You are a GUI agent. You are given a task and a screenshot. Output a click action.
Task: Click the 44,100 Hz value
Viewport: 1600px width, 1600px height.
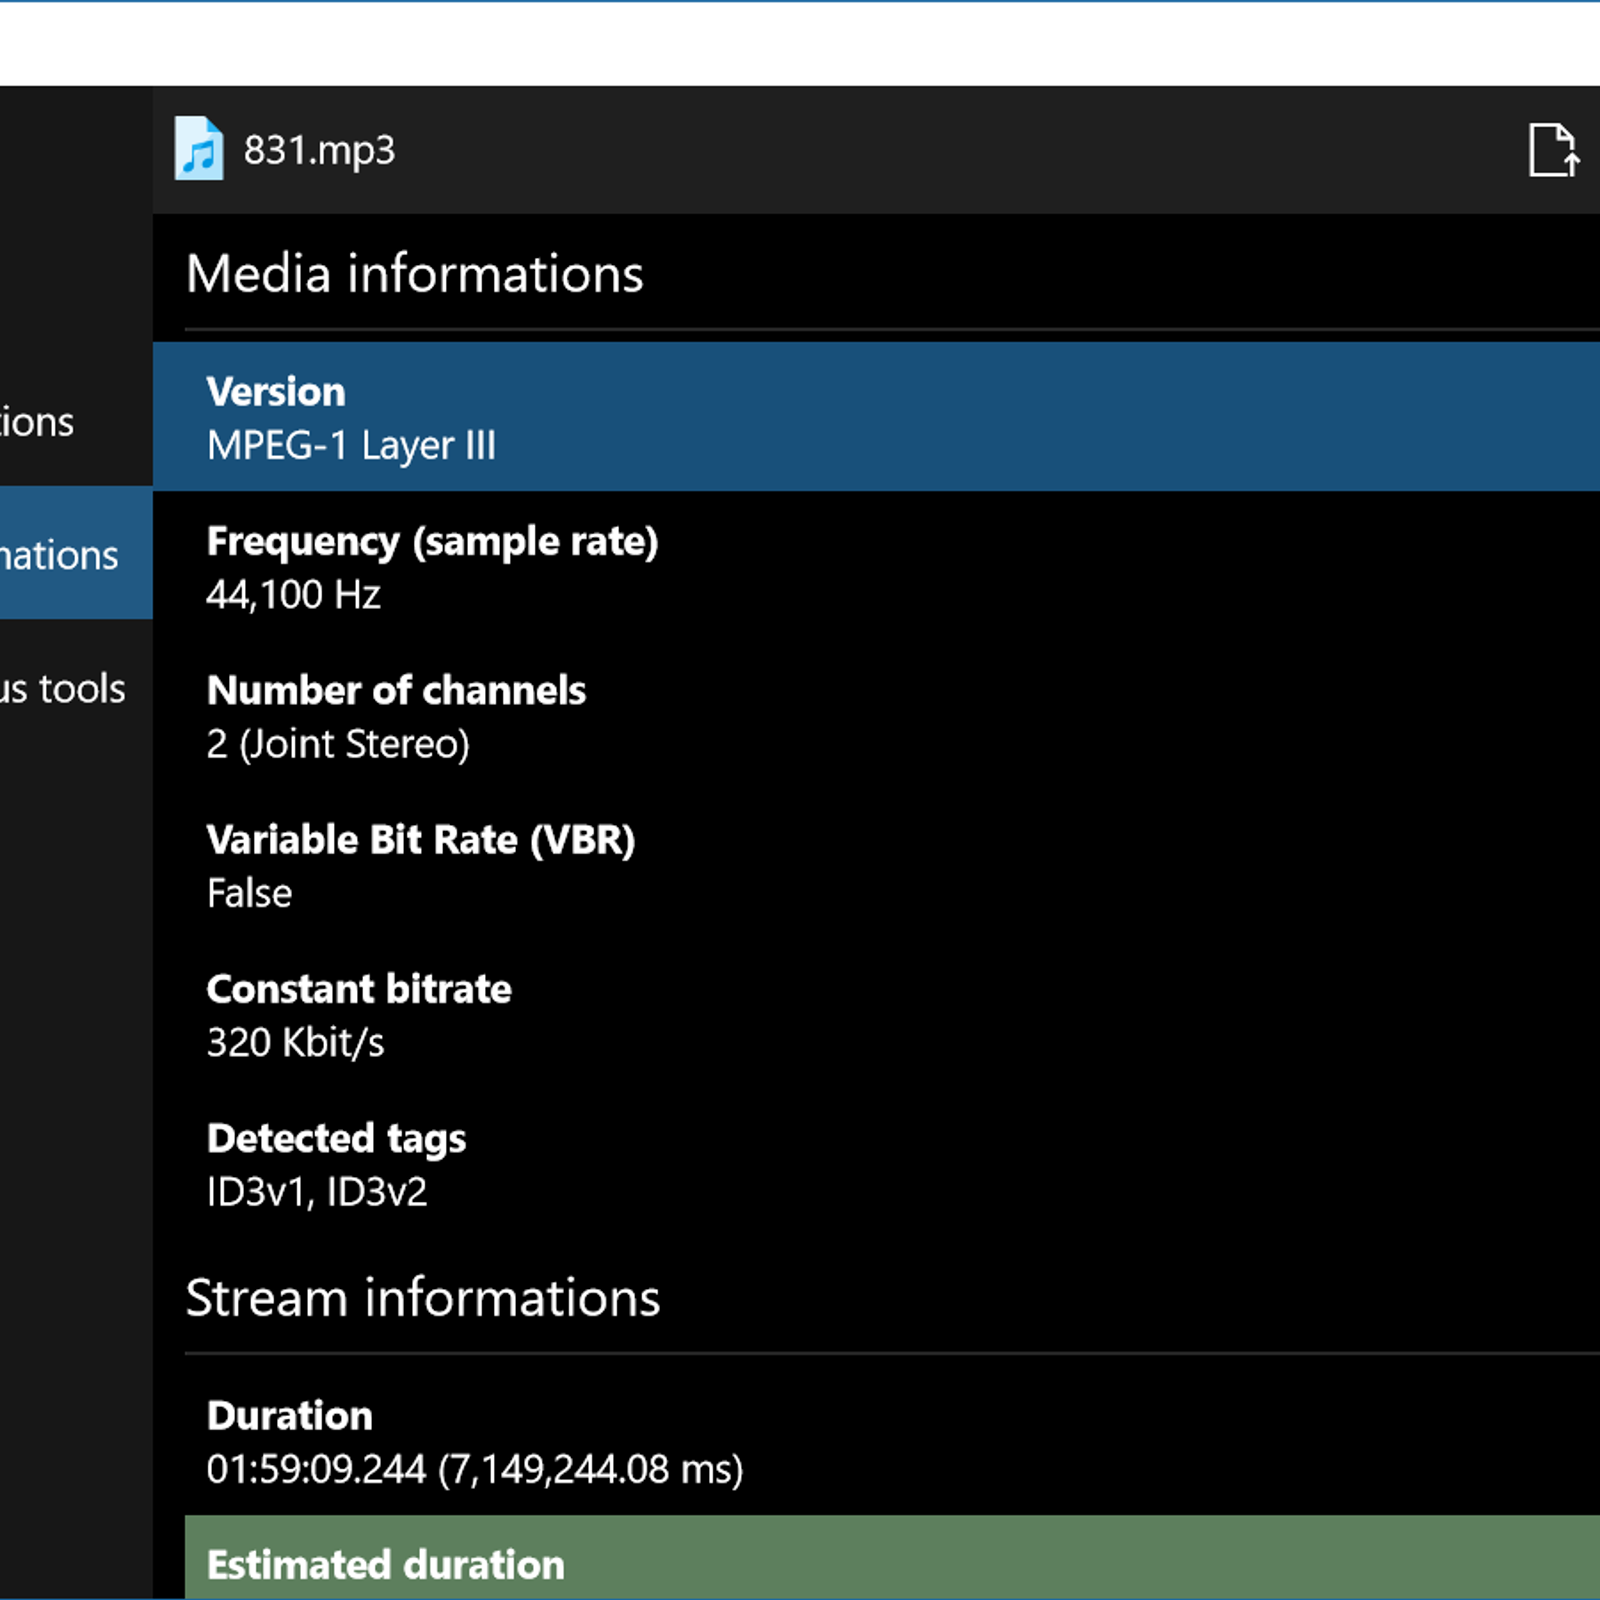pos(293,595)
